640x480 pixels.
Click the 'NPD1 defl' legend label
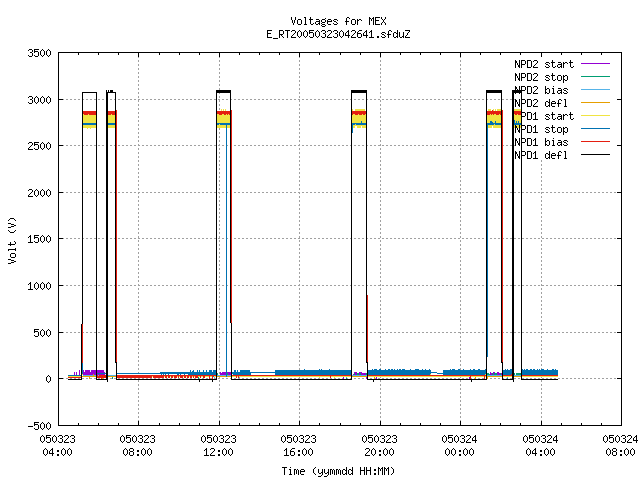click(x=541, y=155)
